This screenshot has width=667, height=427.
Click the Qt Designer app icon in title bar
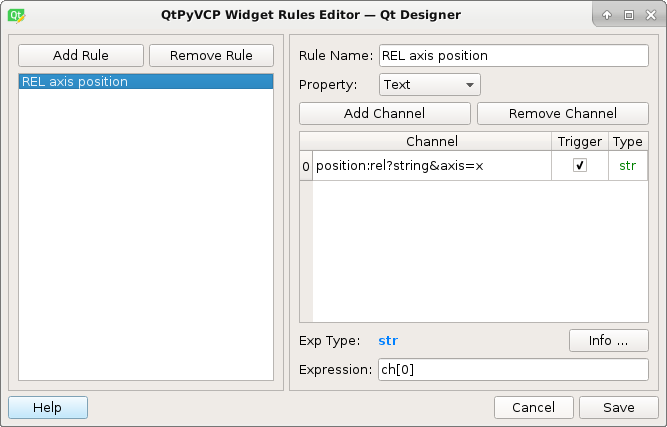point(17,15)
